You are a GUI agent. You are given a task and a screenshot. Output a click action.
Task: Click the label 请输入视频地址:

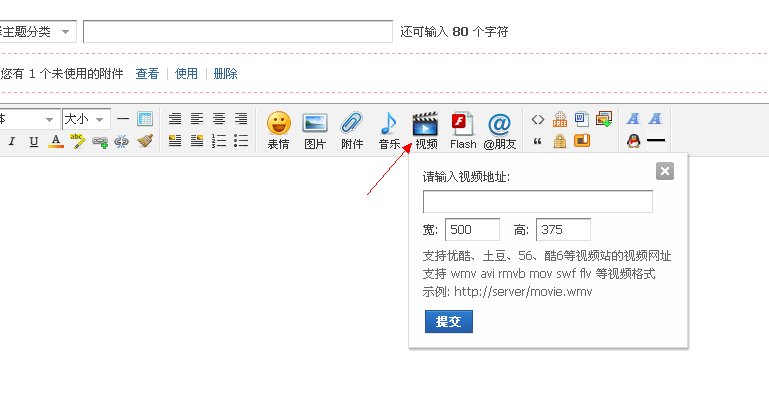pos(466,177)
